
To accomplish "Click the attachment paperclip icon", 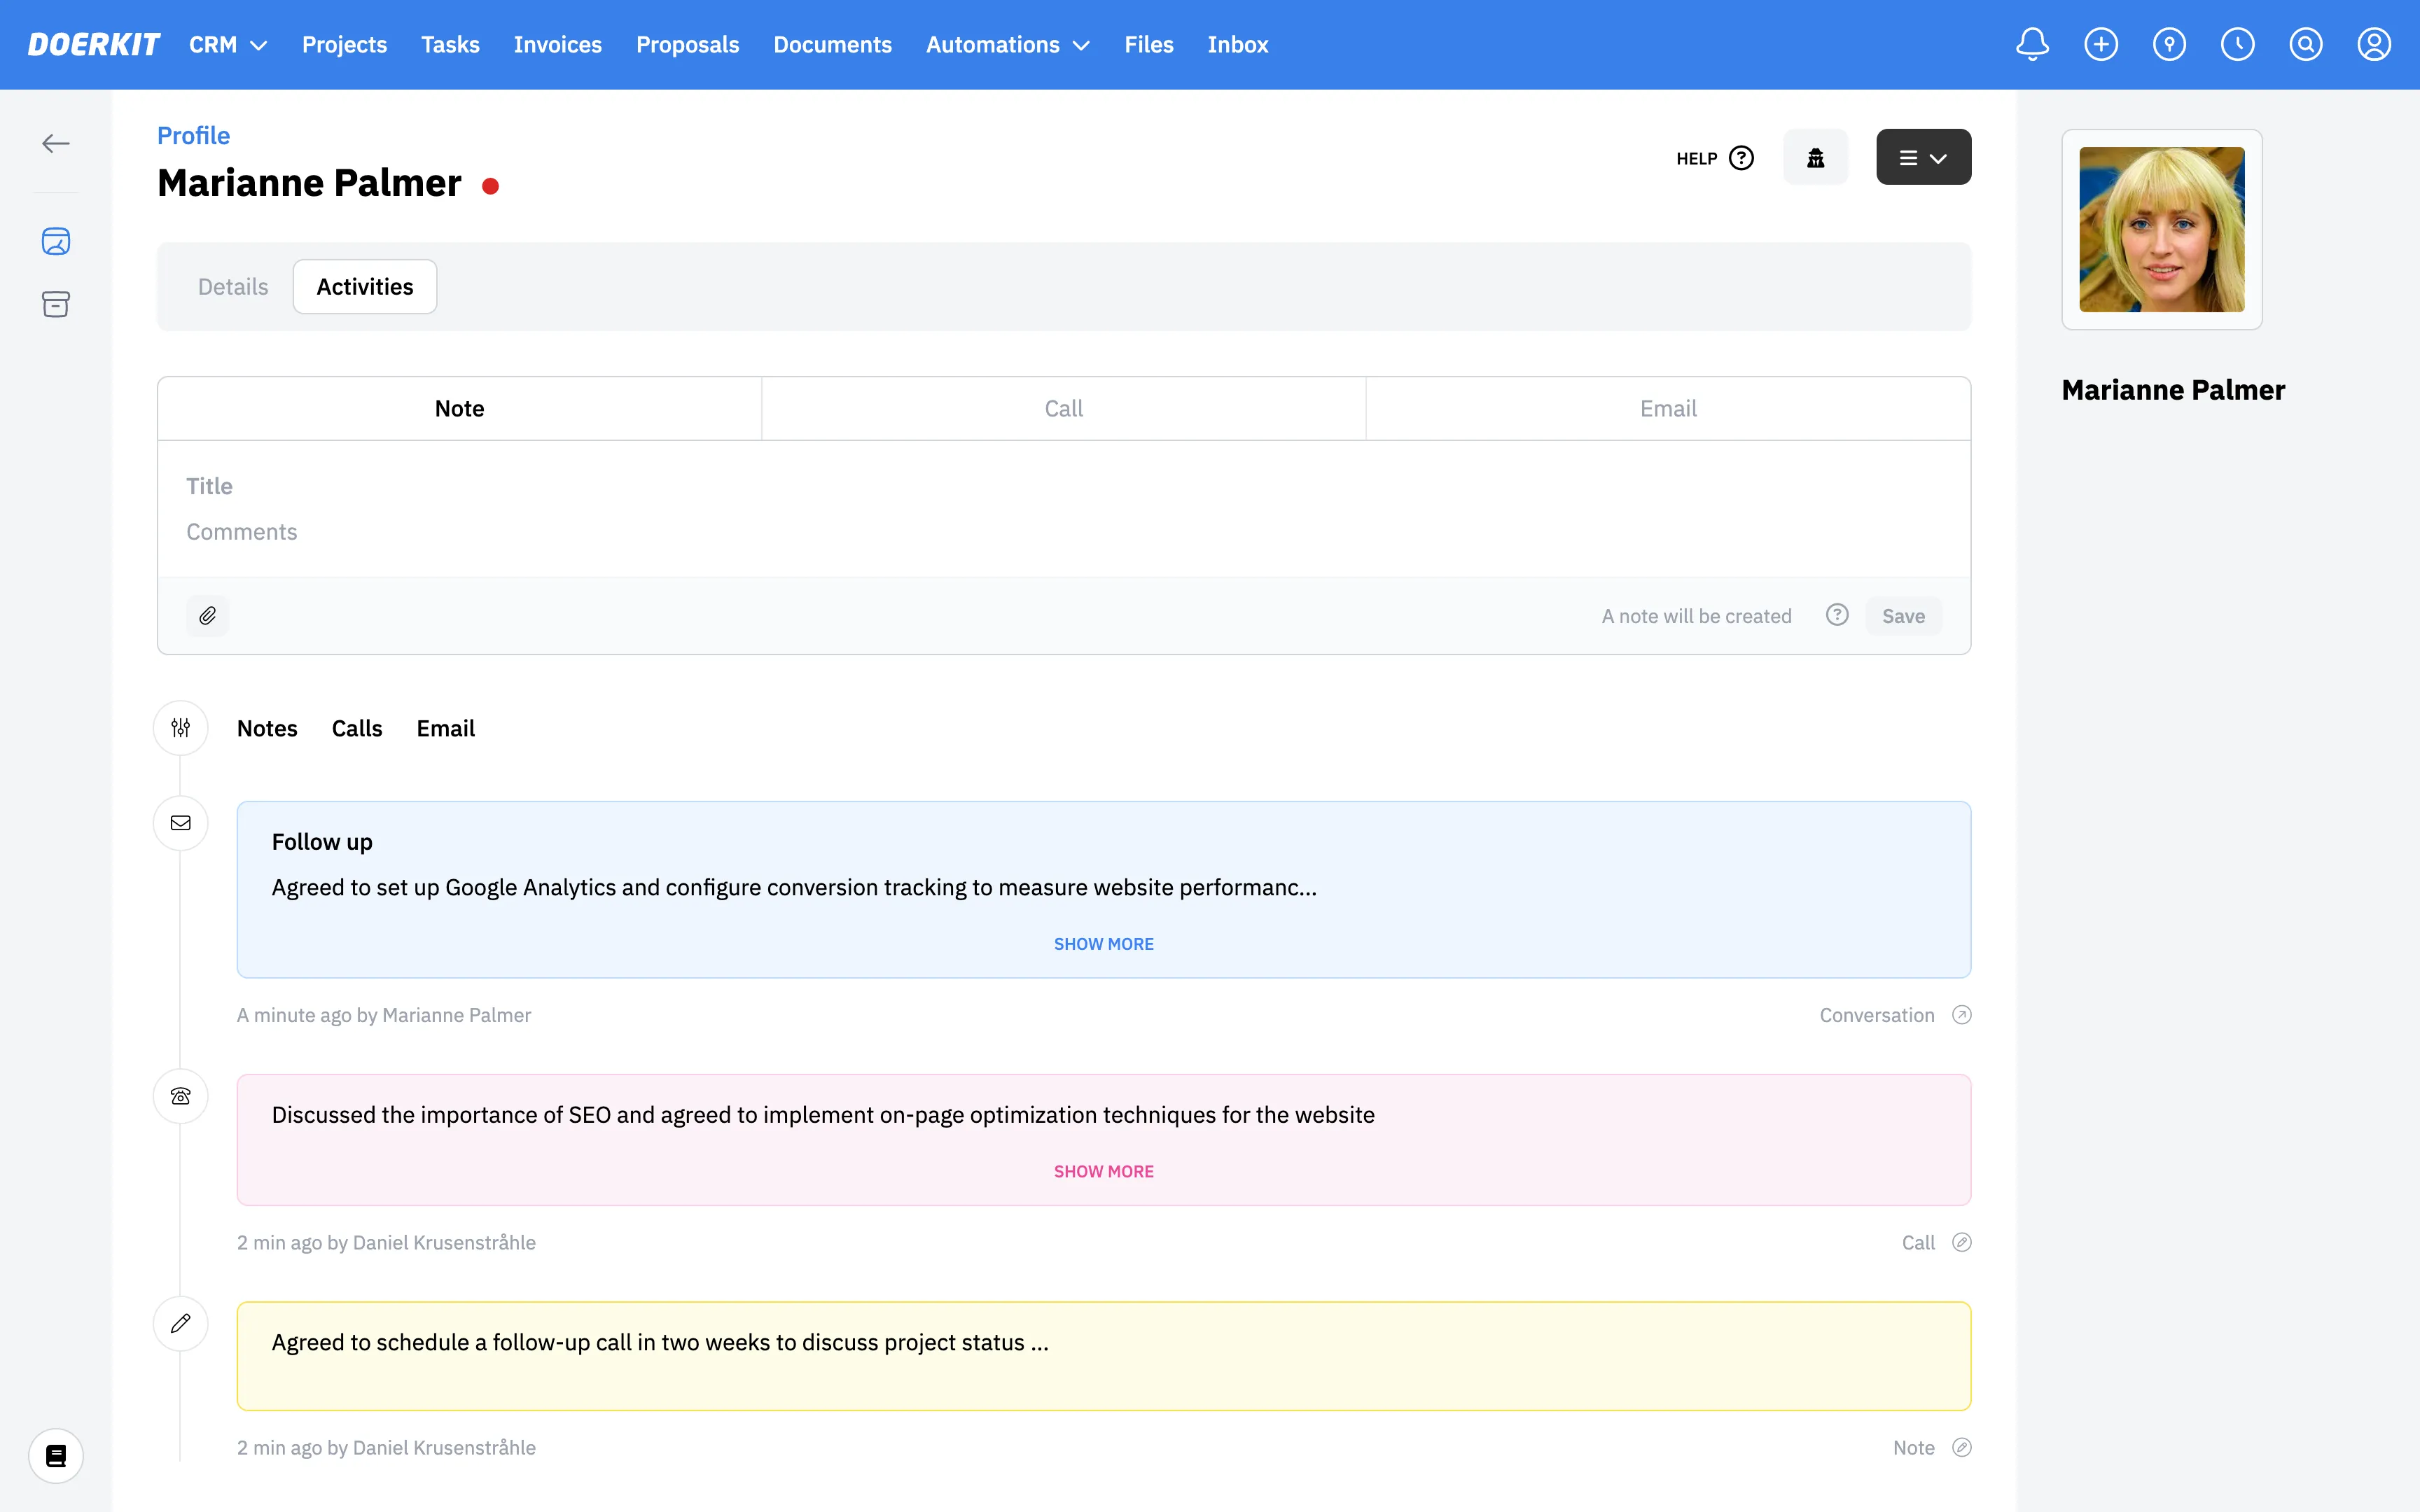I will (x=207, y=616).
